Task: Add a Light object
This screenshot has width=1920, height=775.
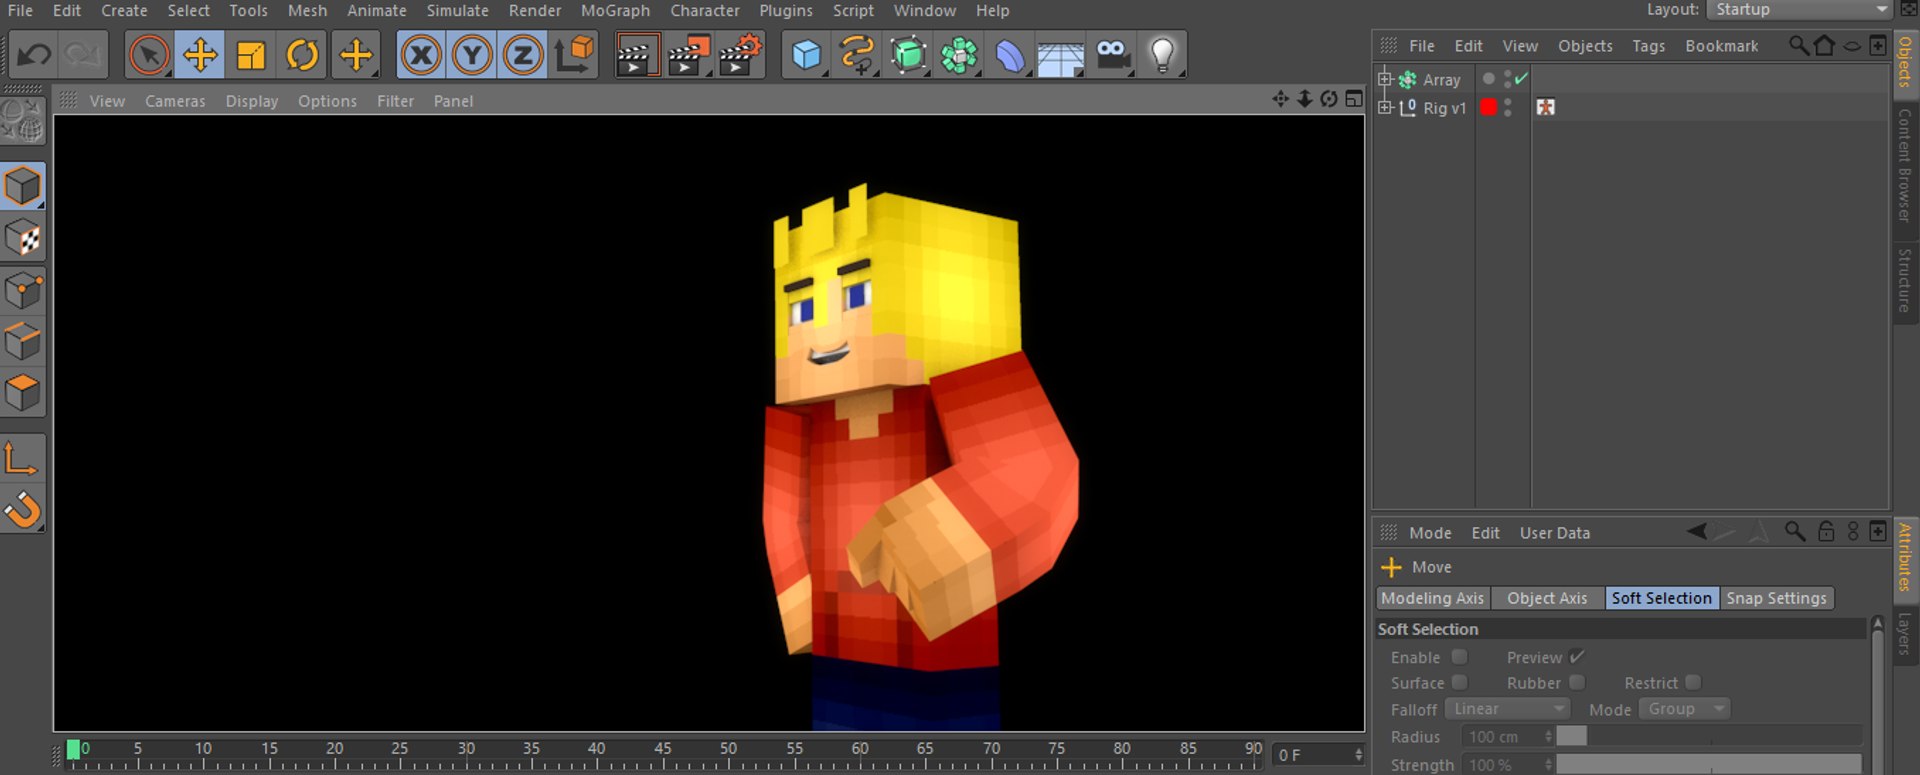Action: pos(1163,54)
